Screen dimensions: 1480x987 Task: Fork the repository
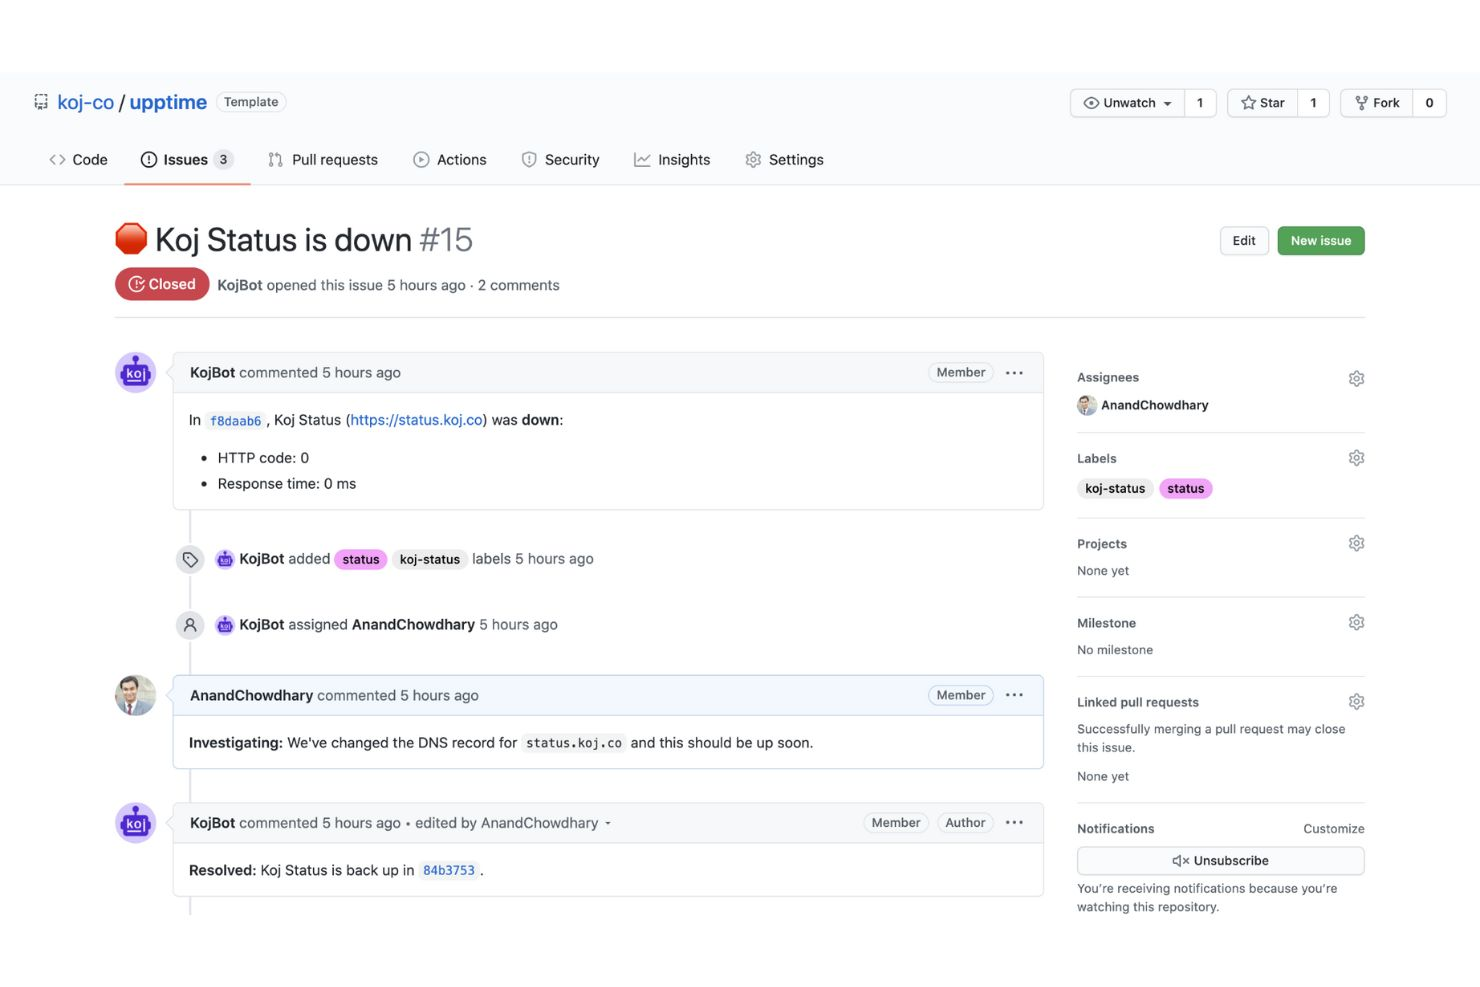click(1377, 103)
